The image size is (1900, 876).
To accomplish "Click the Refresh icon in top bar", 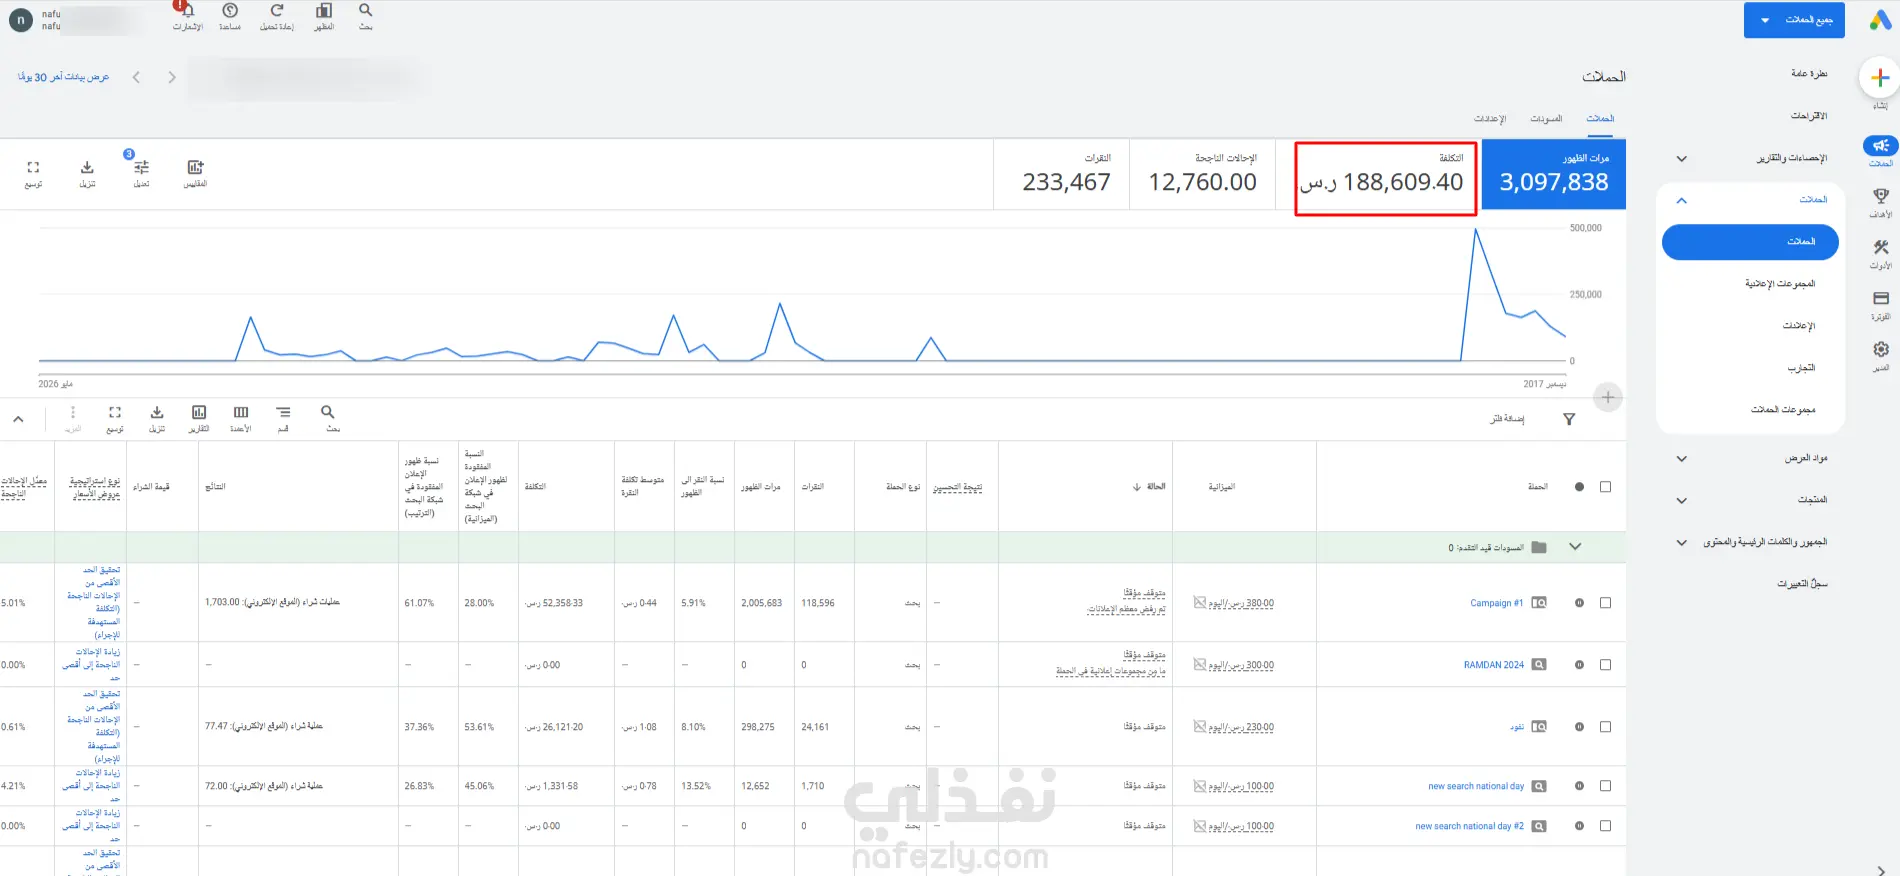I will click(277, 10).
